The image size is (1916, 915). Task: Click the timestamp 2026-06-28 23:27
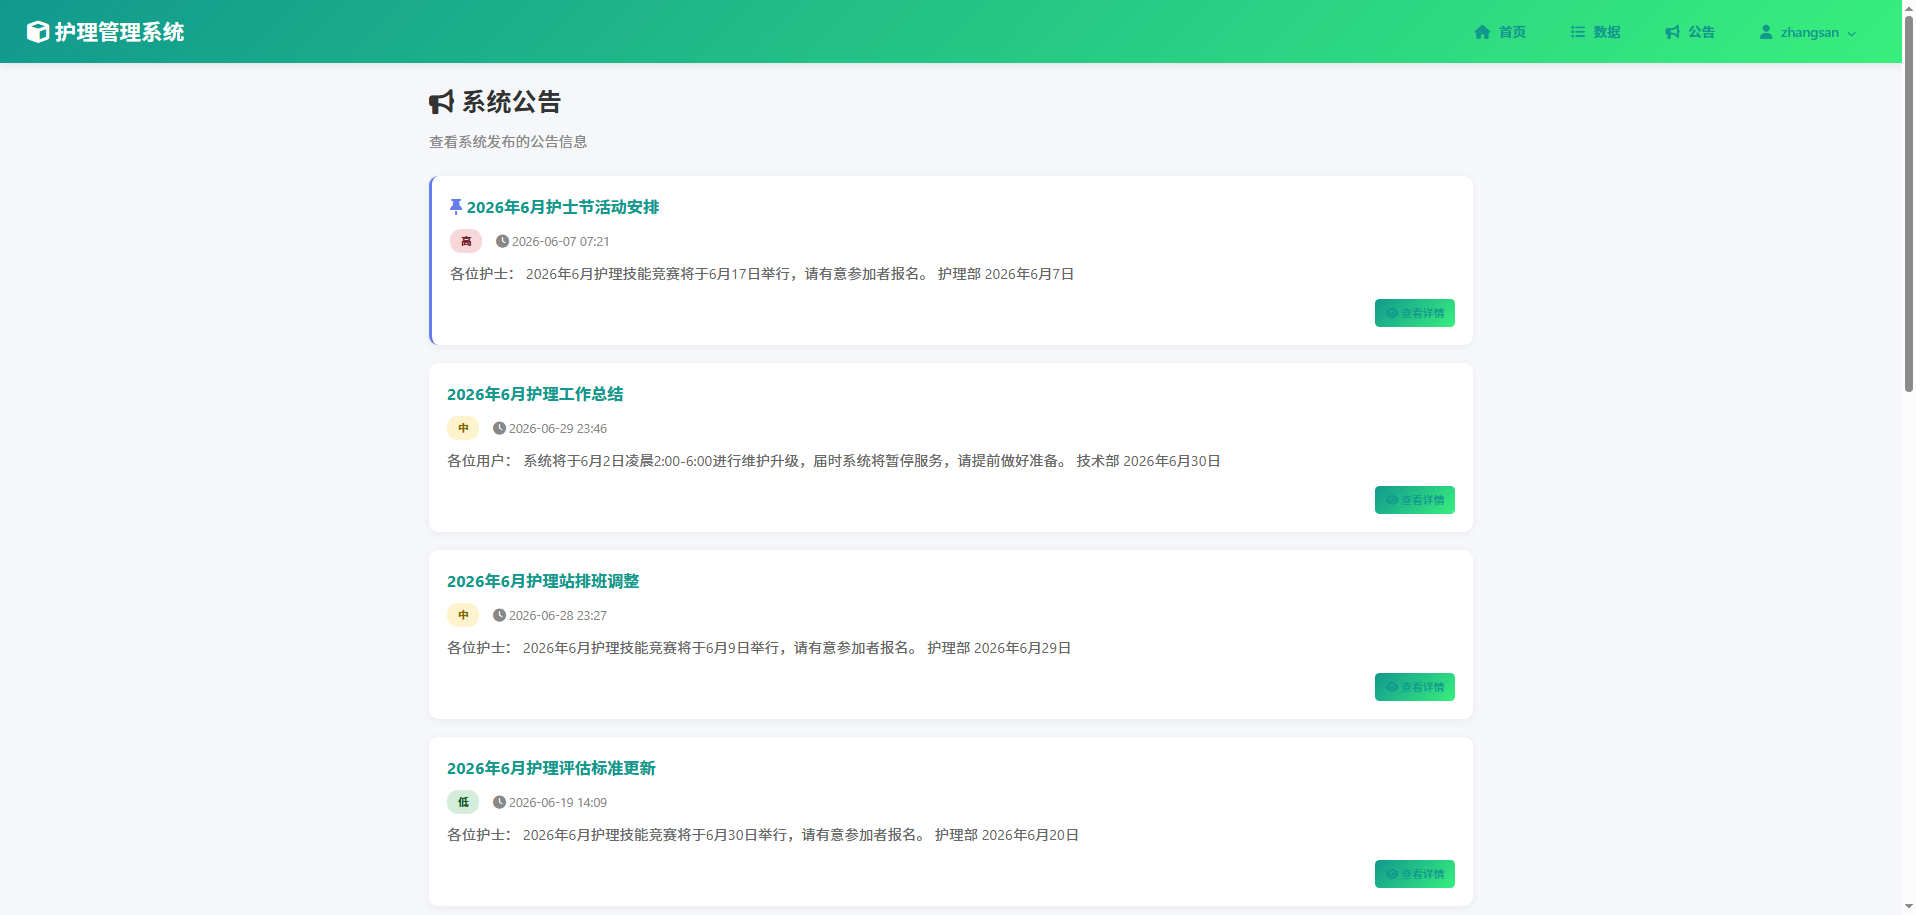pos(557,615)
